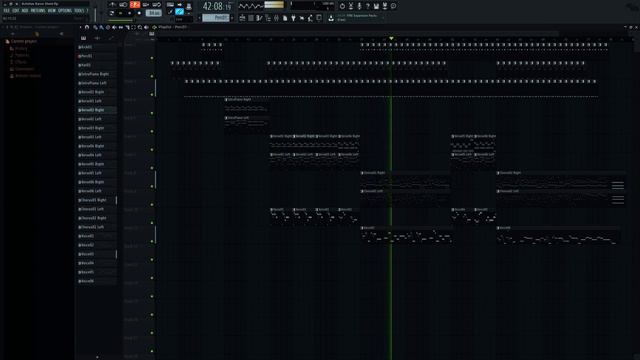This screenshot has width=640, height=360.
Task: Open the TOOLS menu
Action: [79, 11]
